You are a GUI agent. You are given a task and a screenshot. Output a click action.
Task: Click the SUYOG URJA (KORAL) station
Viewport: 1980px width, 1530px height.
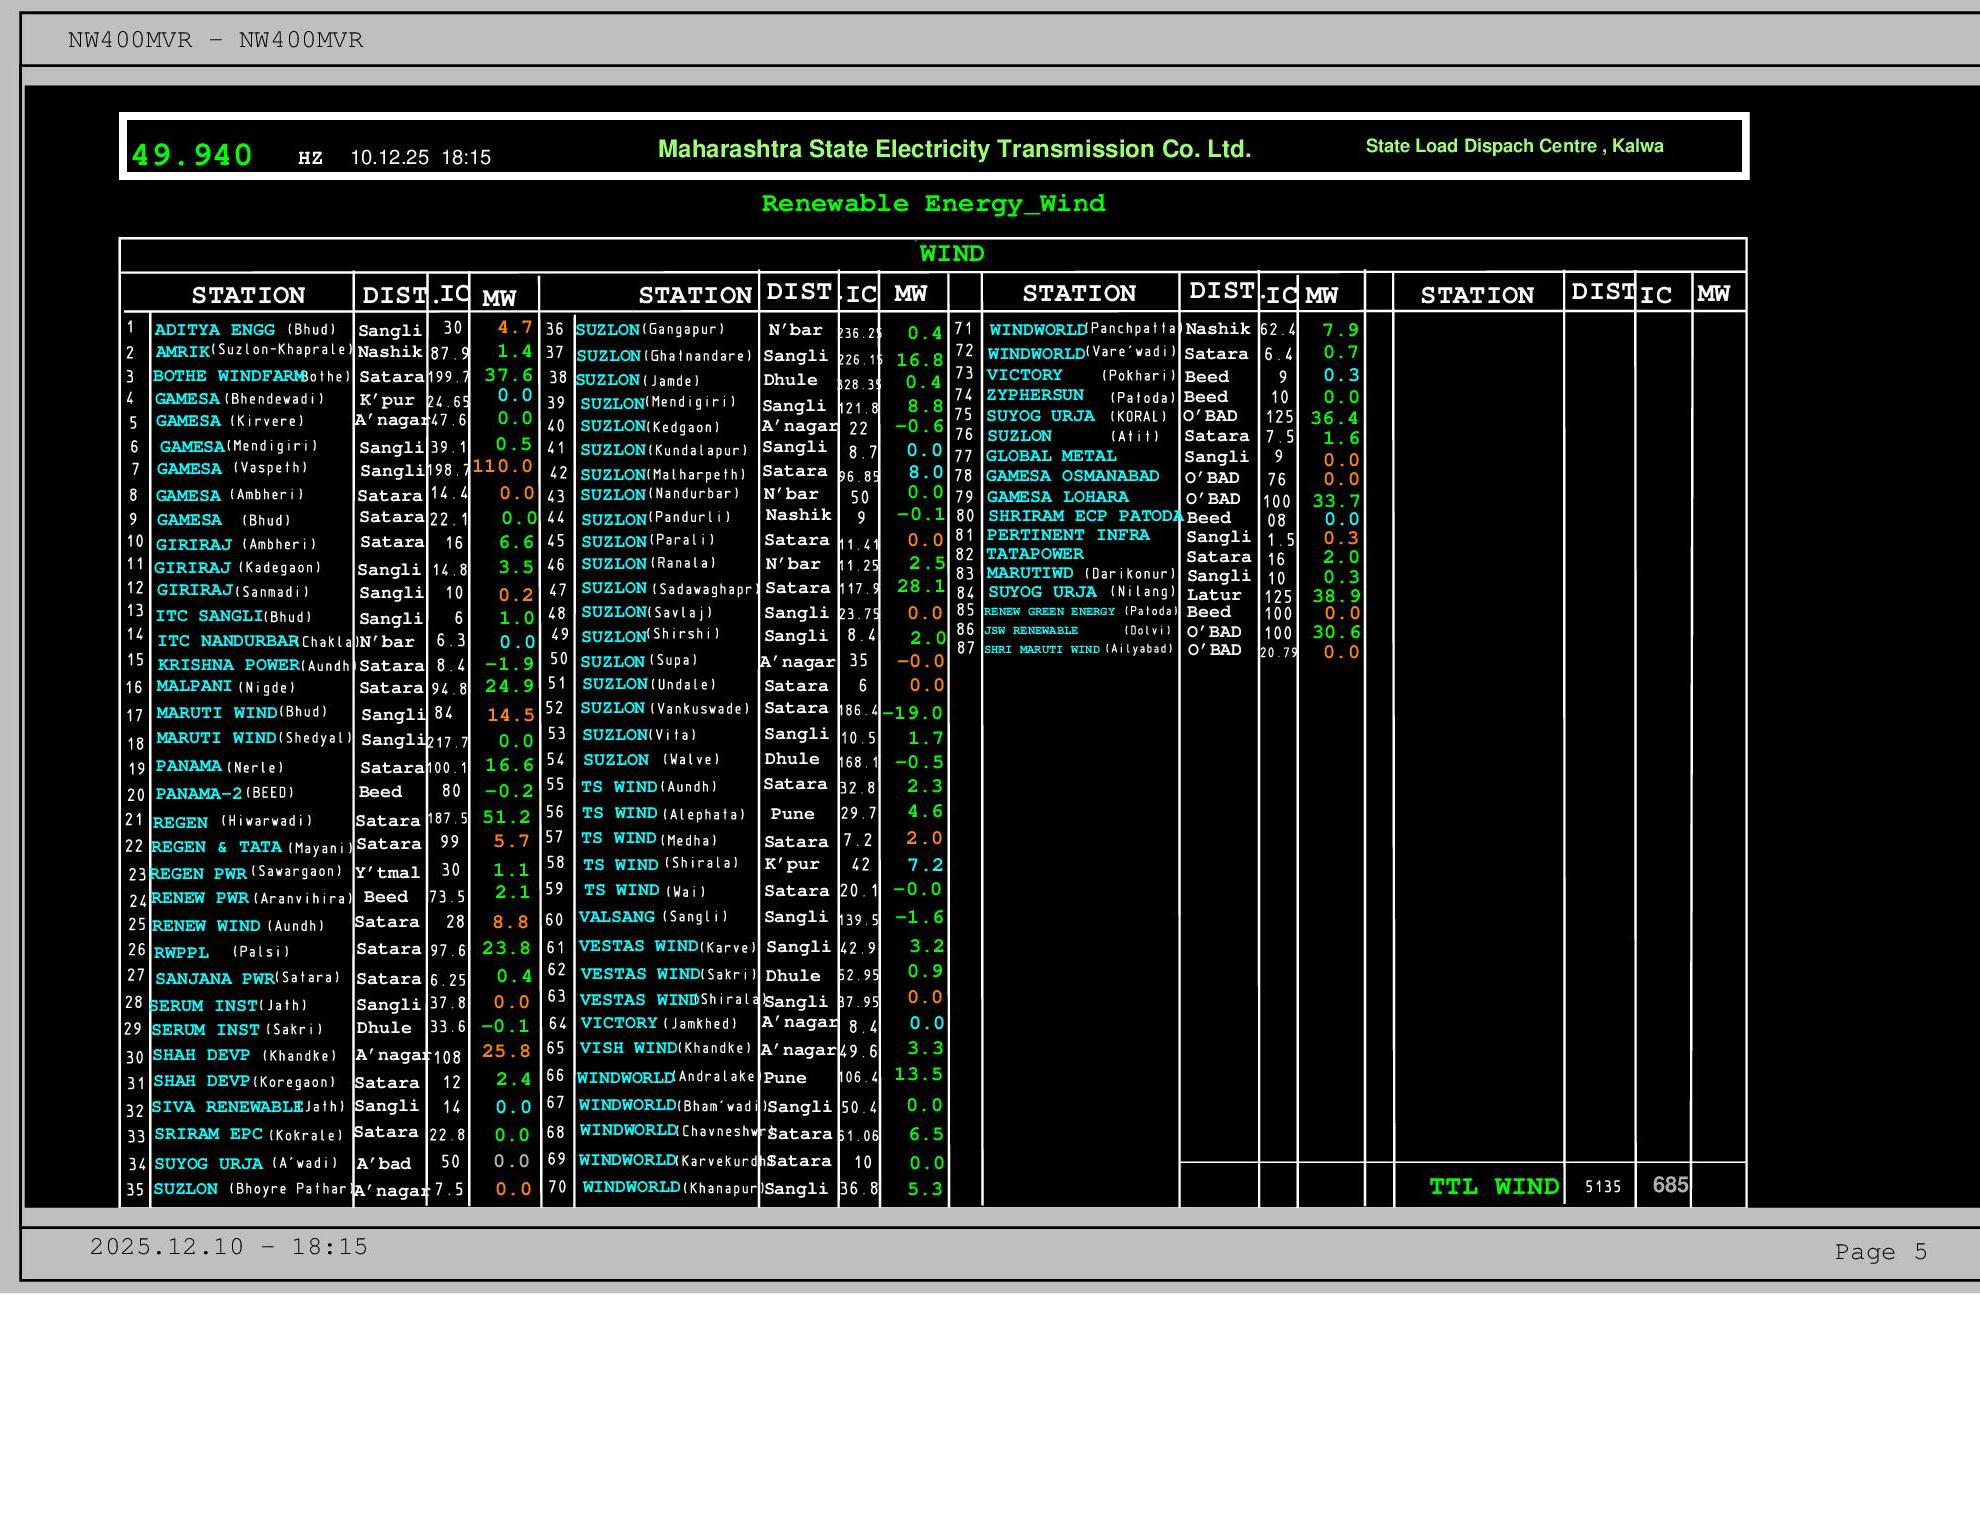[x=1076, y=416]
